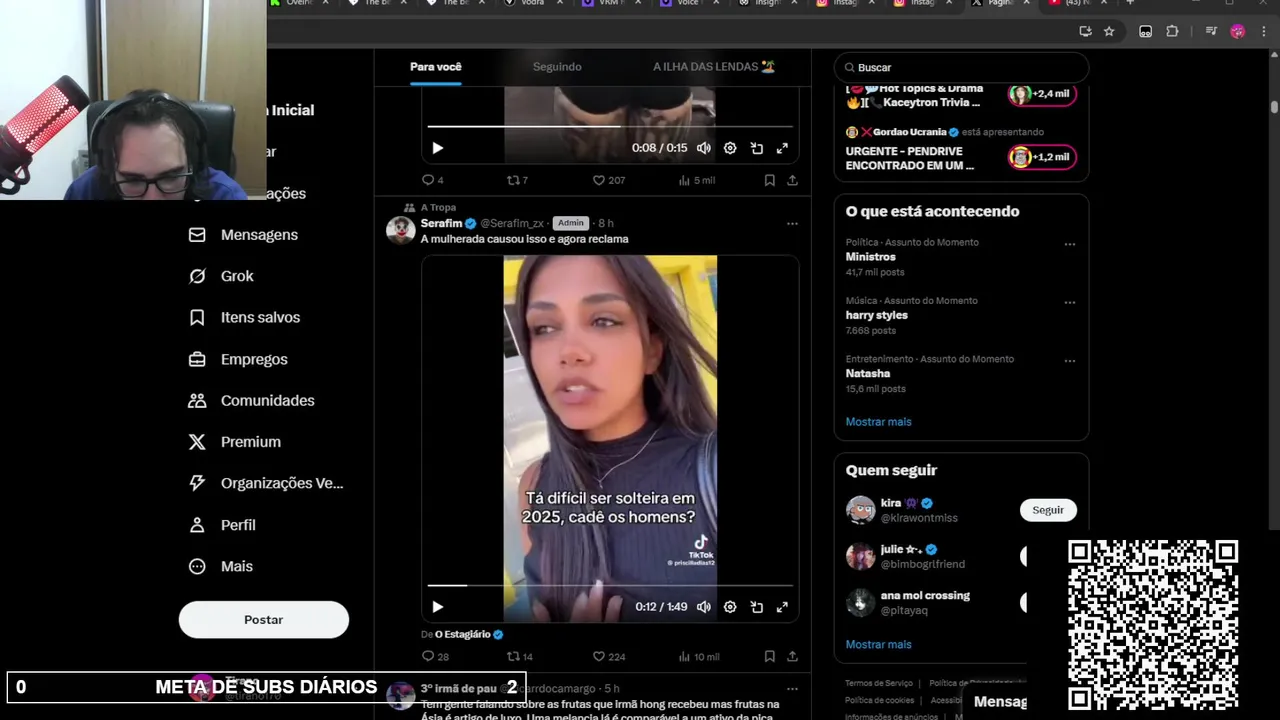1280x720 pixels.
Task: Go to Perfil page
Action: pyautogui.click(x=222, y=525)
